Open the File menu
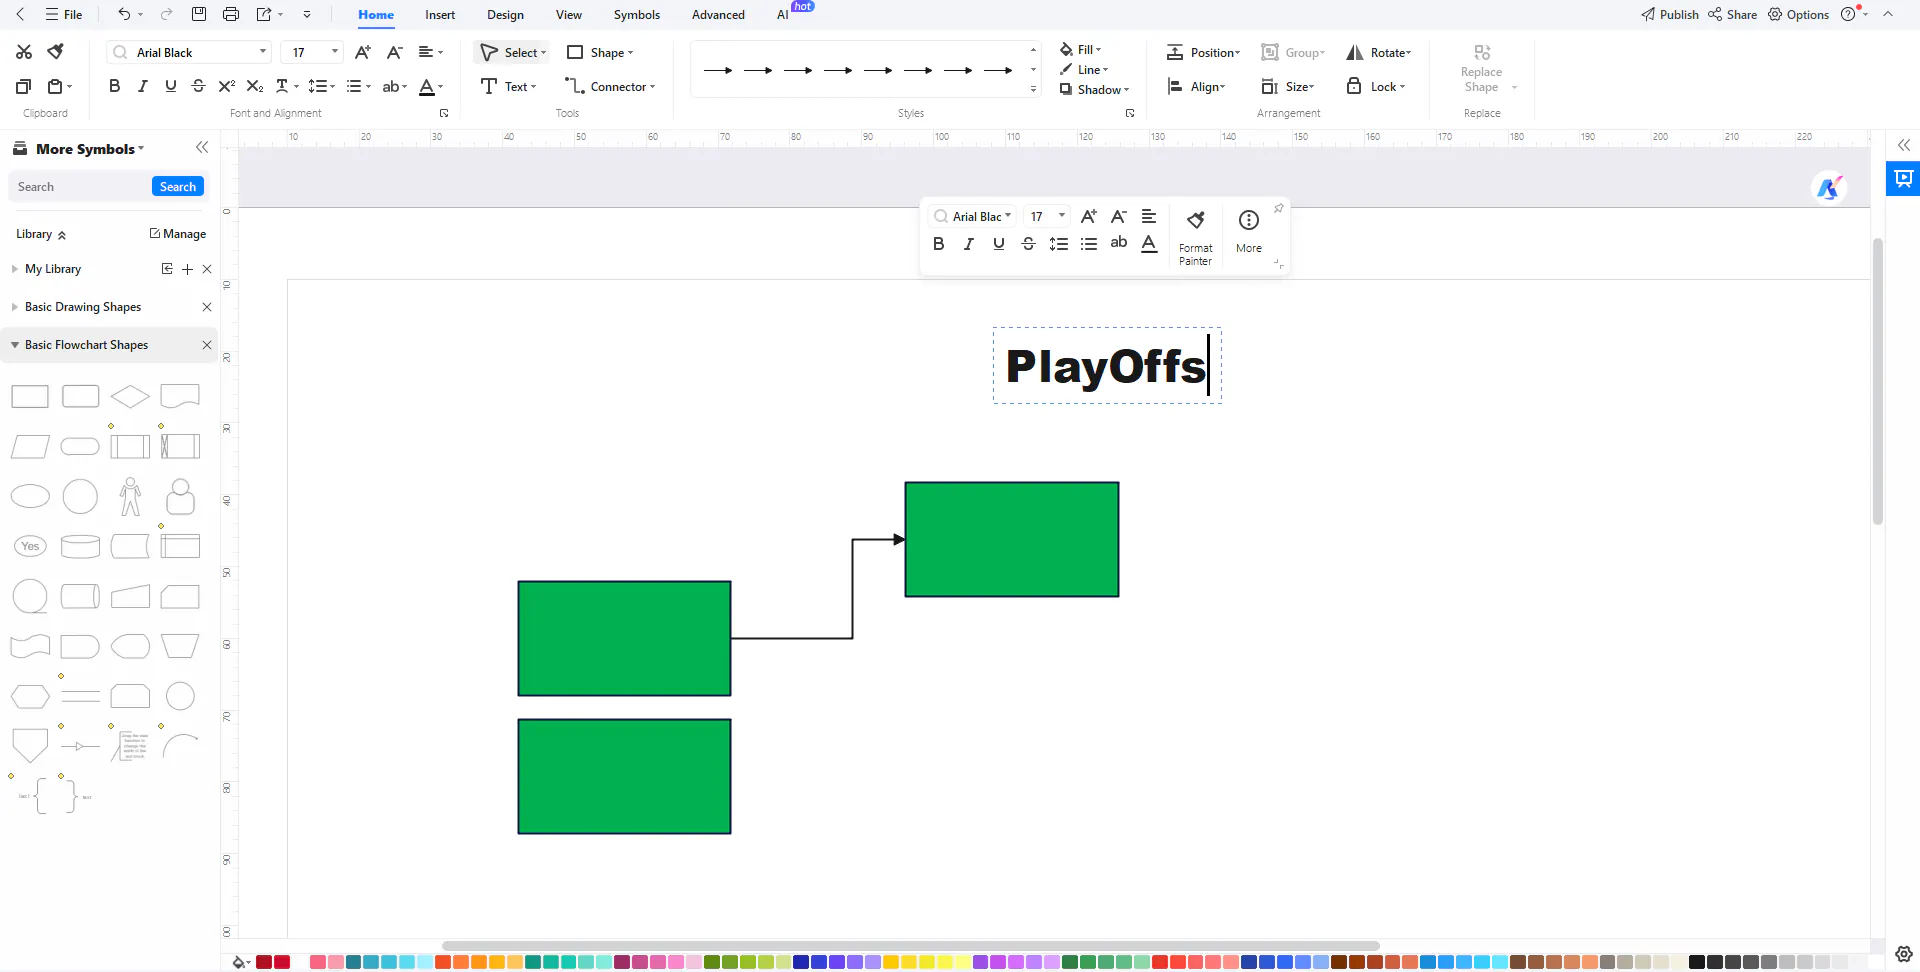This screenshot has width=1920, height=972. pos(65,14)
